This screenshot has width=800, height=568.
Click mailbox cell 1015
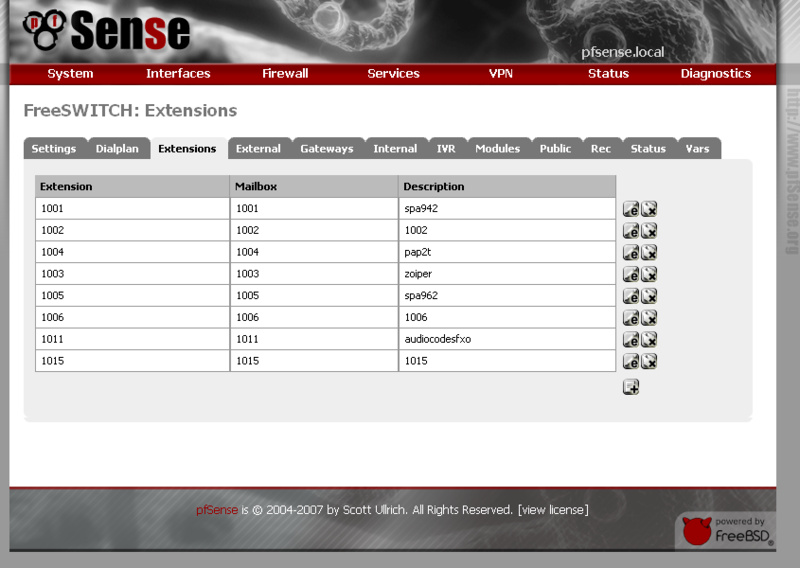point(314,361)
